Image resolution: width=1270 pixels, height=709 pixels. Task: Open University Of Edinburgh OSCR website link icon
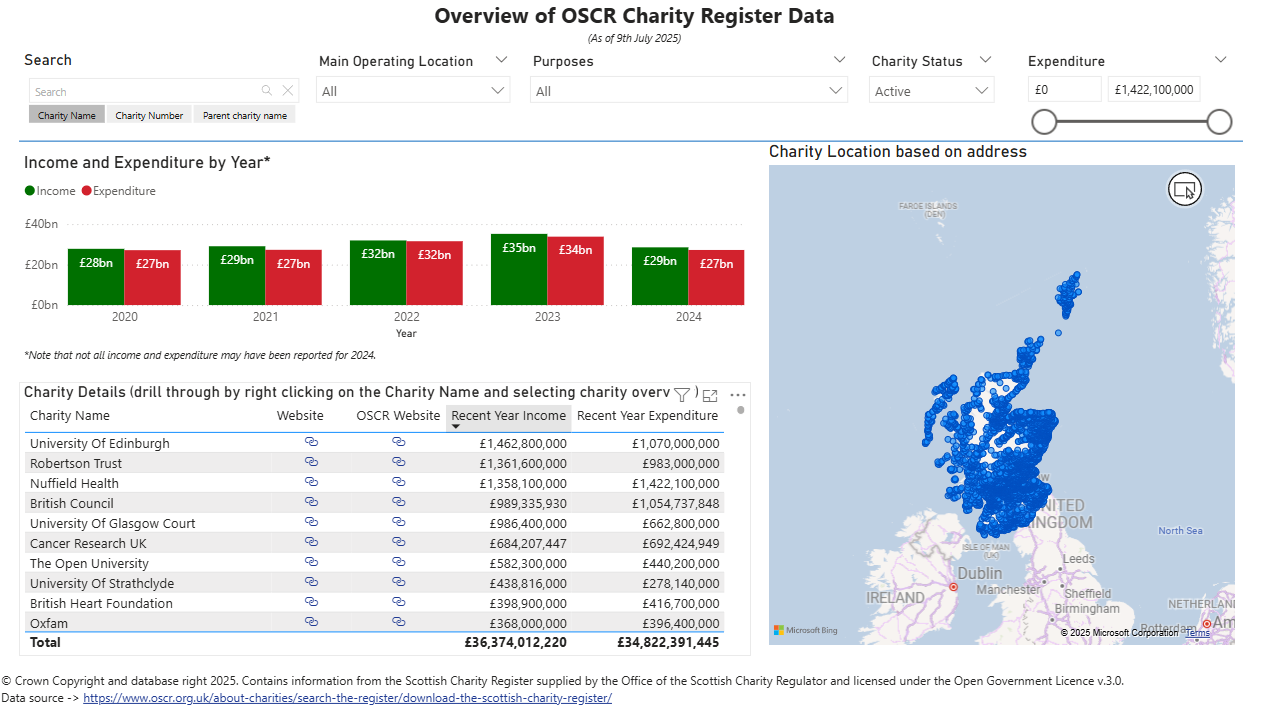[398, 441]
